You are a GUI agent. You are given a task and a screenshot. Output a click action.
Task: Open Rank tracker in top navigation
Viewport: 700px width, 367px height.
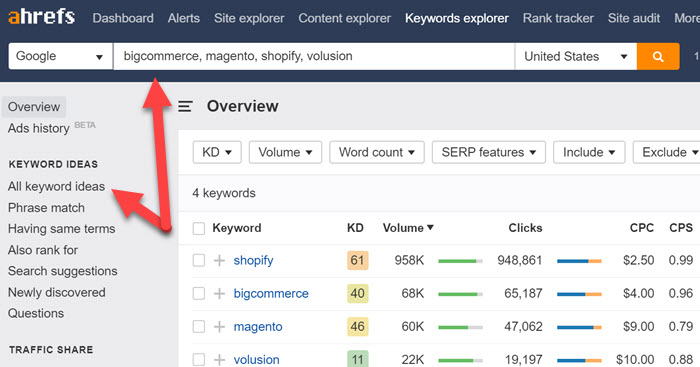(558, 18)
